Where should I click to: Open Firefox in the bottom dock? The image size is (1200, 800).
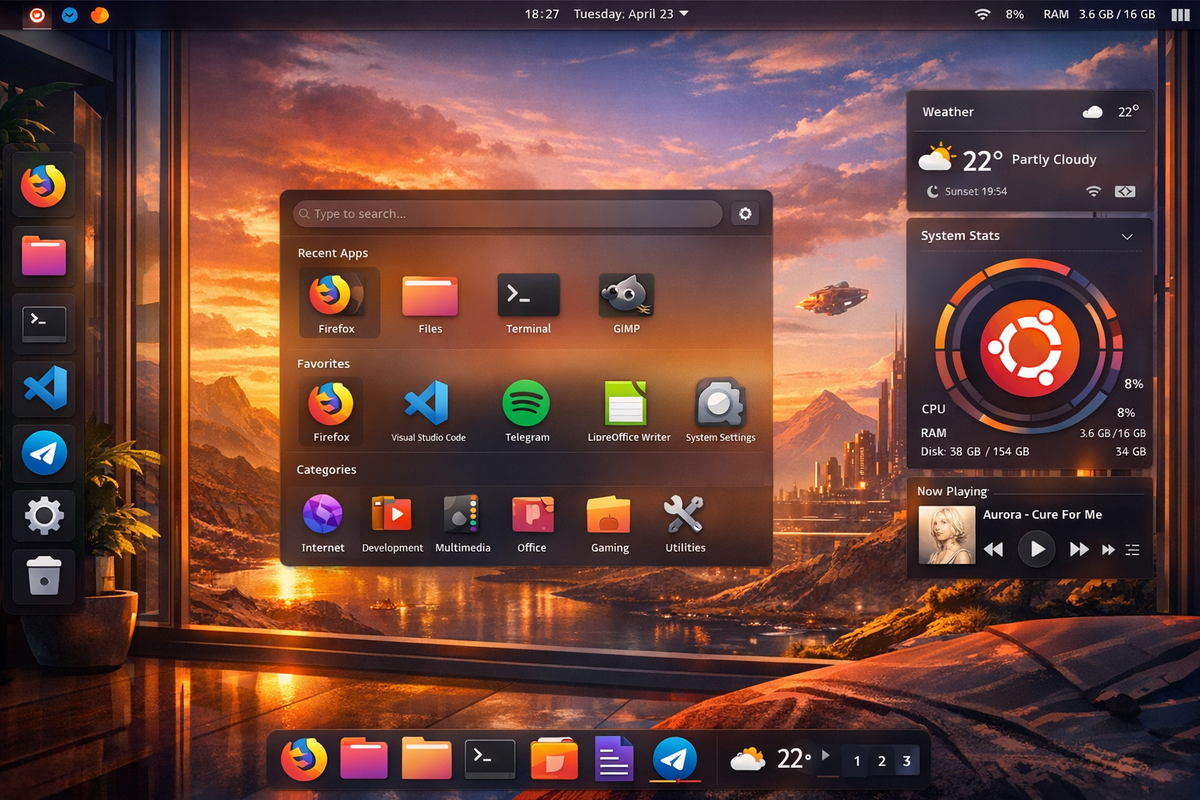tap(304, 759)
